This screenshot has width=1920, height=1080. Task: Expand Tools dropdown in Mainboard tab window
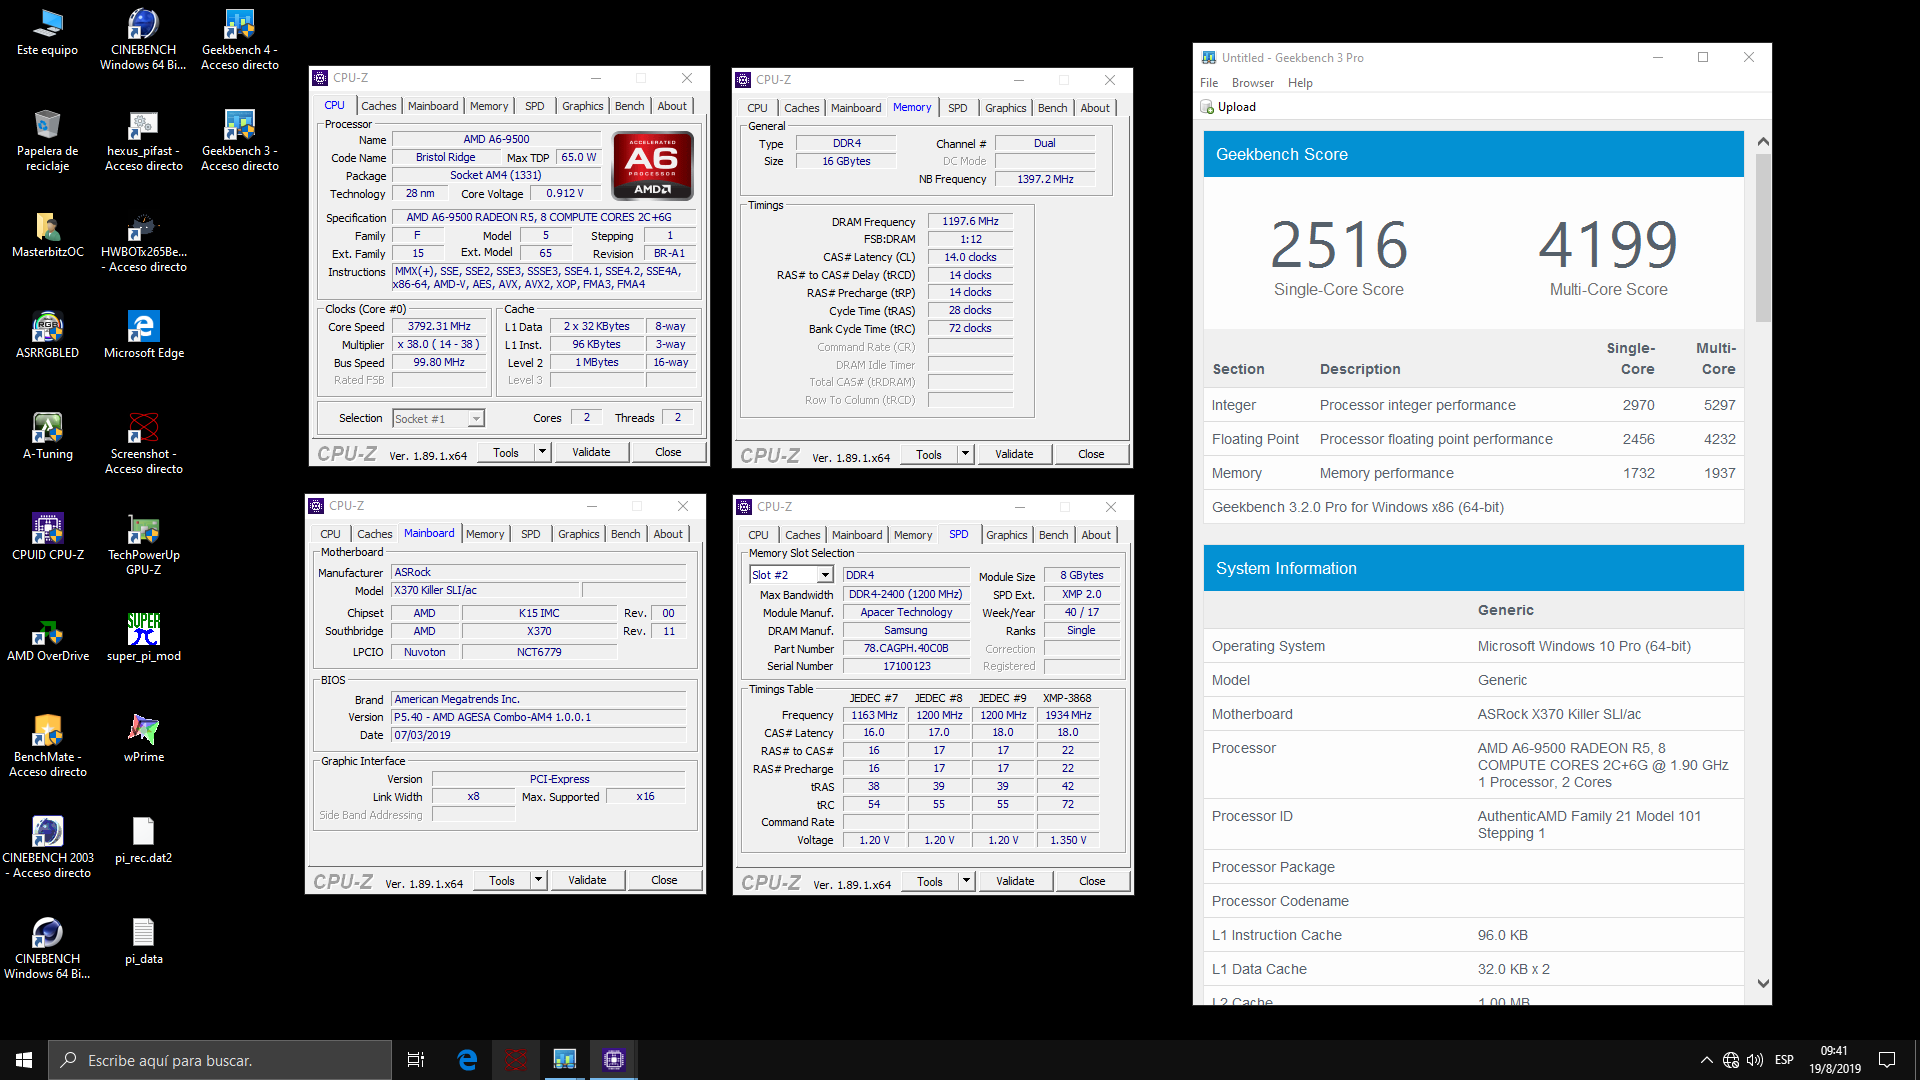[538, 880]
